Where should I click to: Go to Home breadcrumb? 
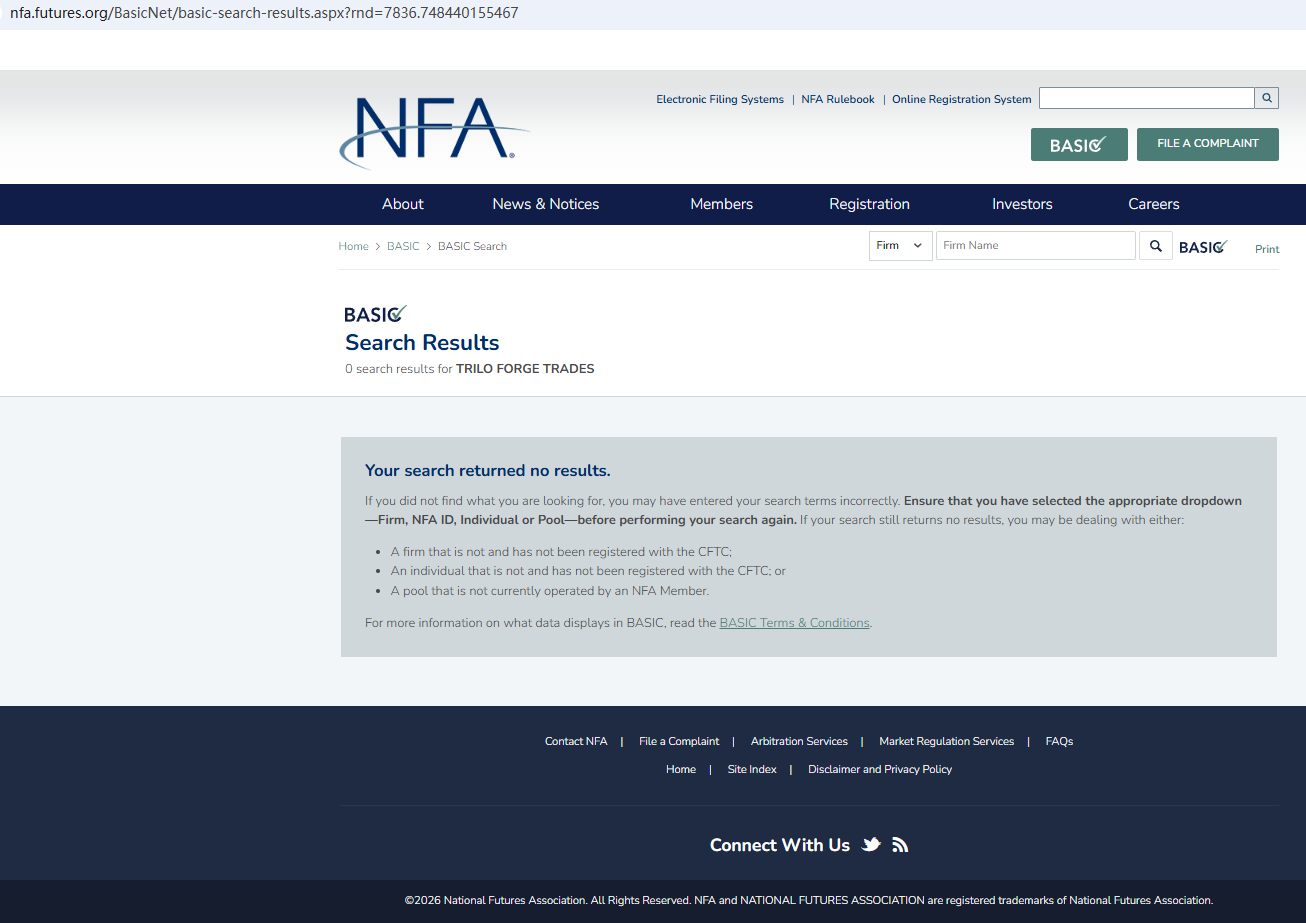(354, 246)
